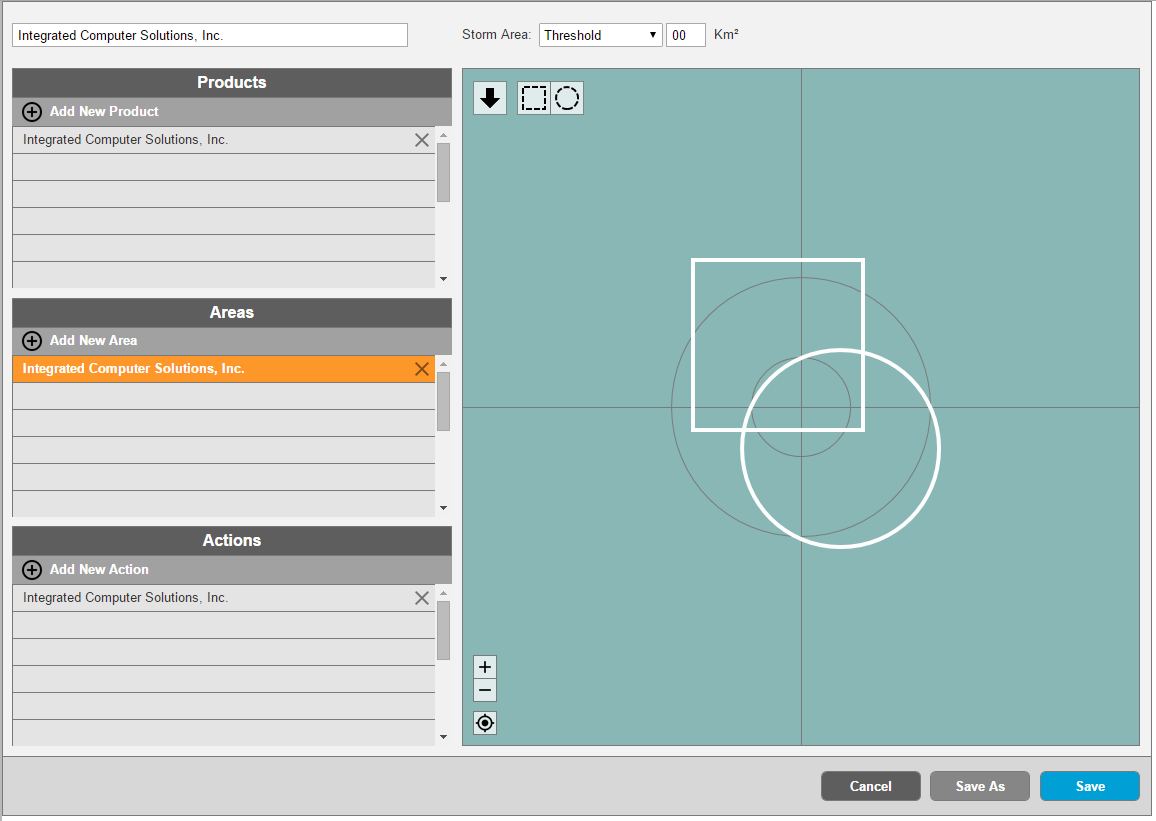The height and width of the screenshot is (821, 1156).
Task: Click the storm area Km² value field
Action: tap(686, 35)
